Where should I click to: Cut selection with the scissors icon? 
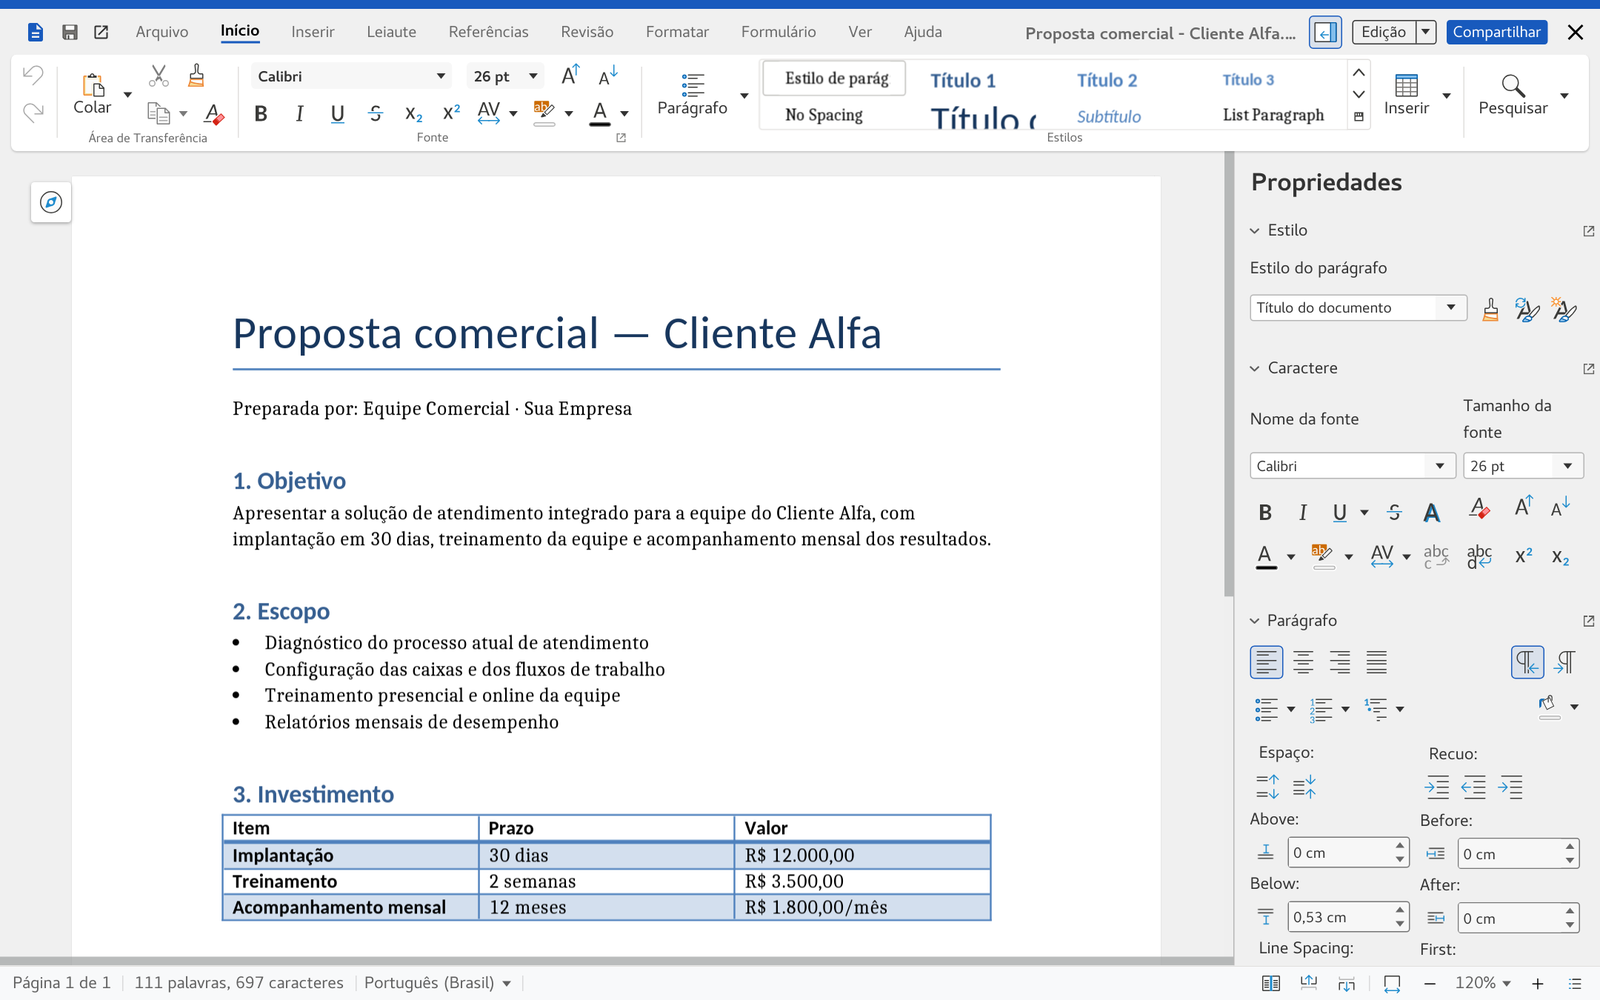[159, 75]
